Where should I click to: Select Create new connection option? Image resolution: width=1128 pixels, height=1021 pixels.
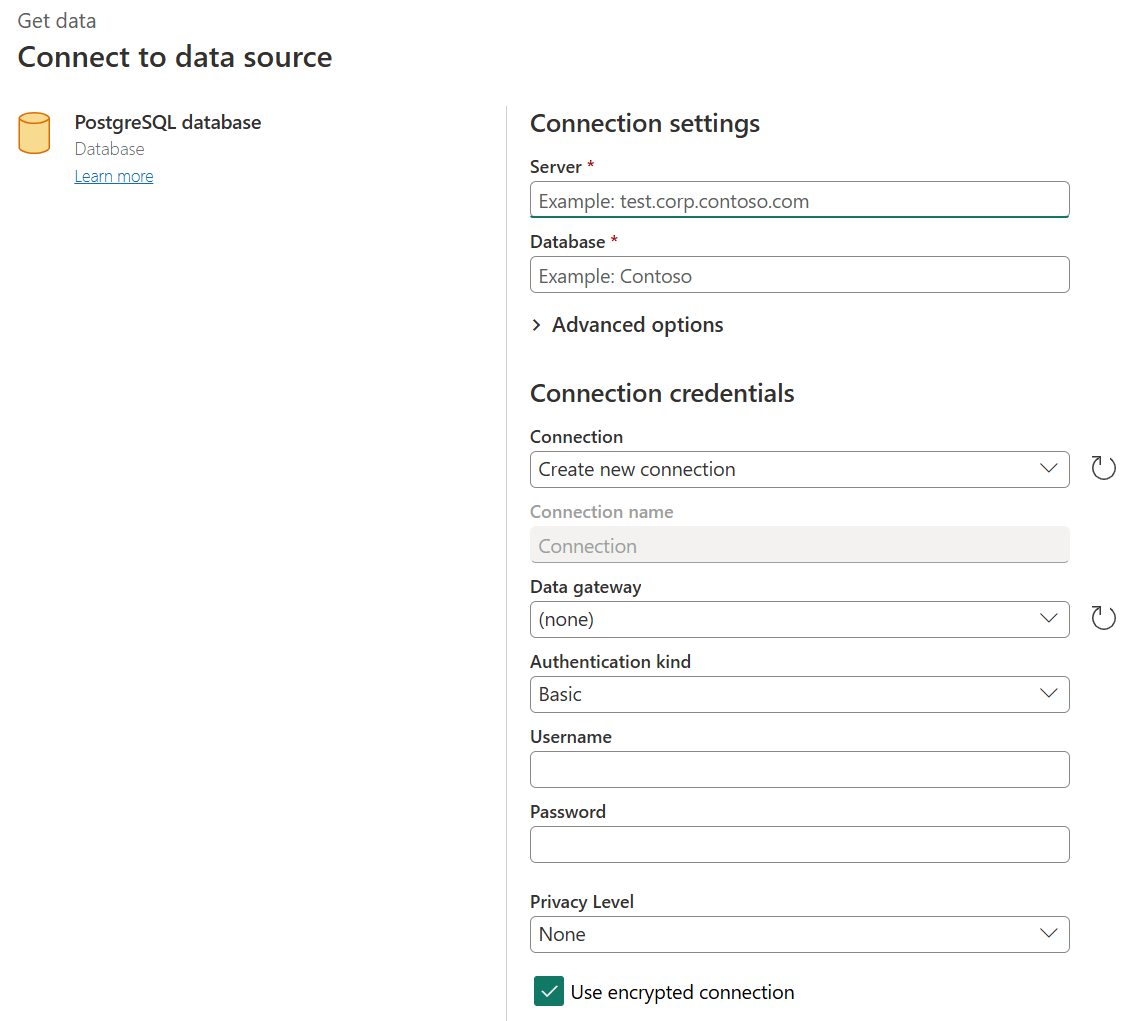pos(800,469)
